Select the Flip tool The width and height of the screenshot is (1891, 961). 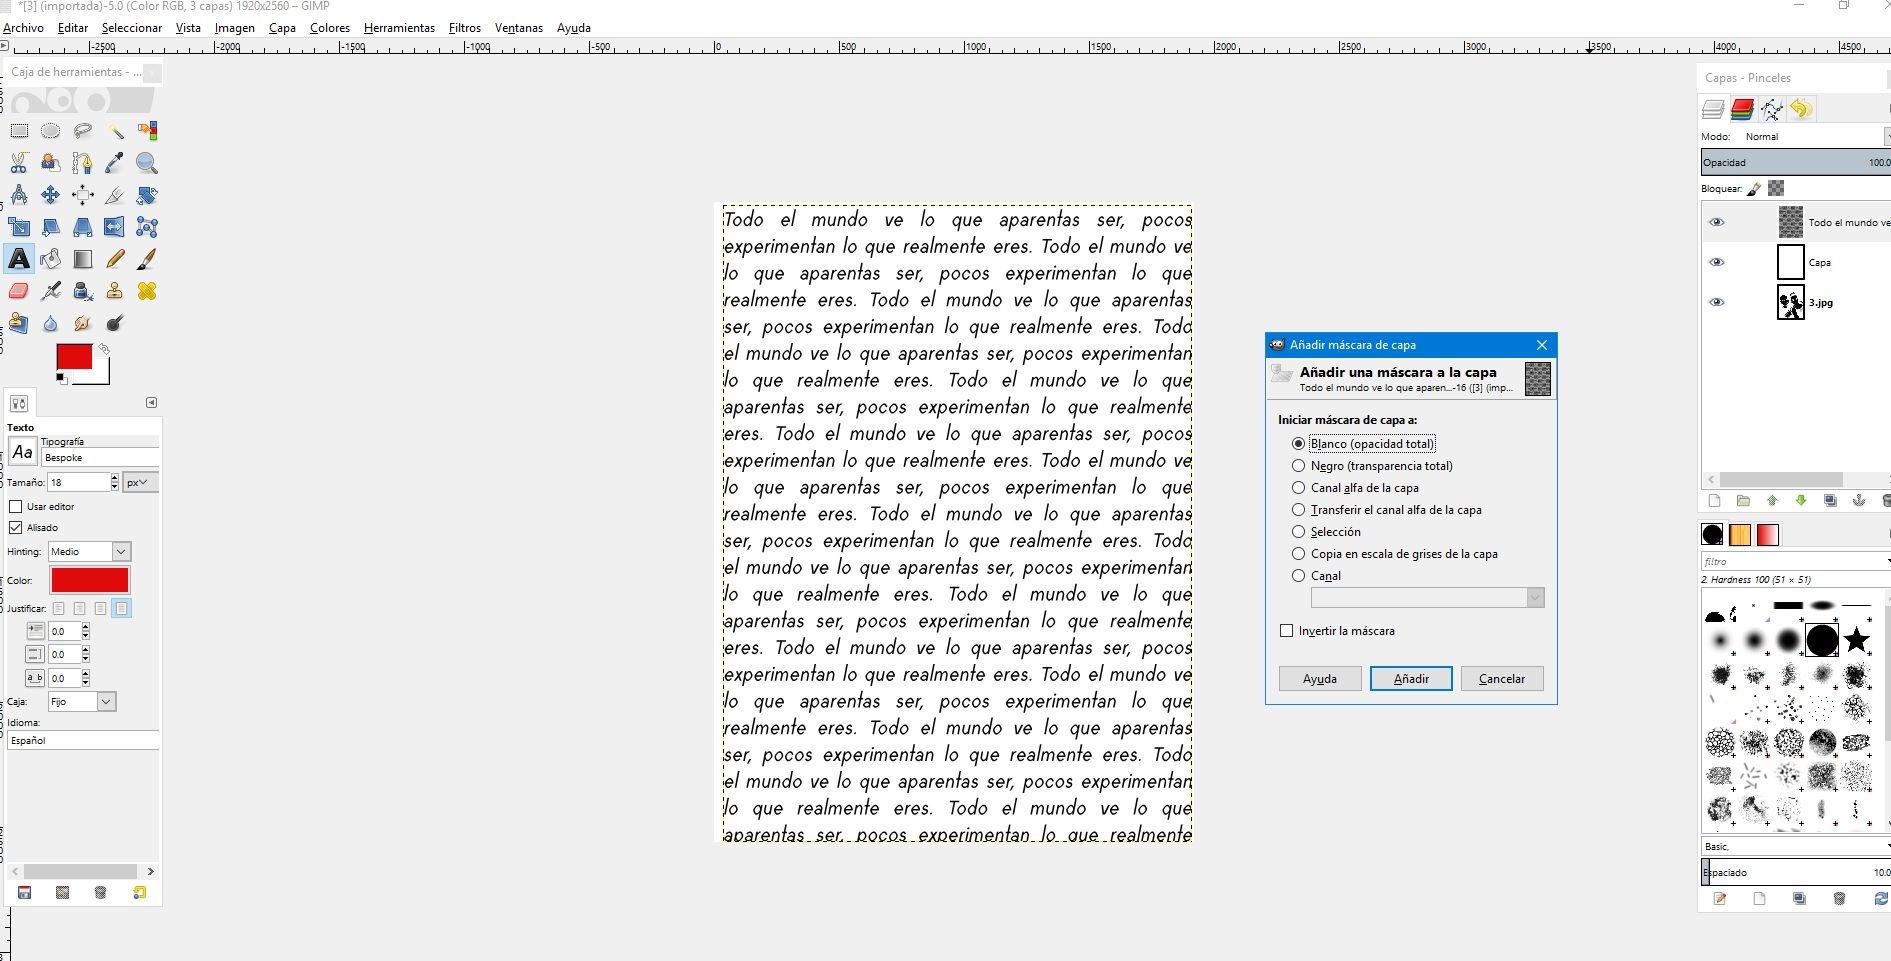point(115,227)
